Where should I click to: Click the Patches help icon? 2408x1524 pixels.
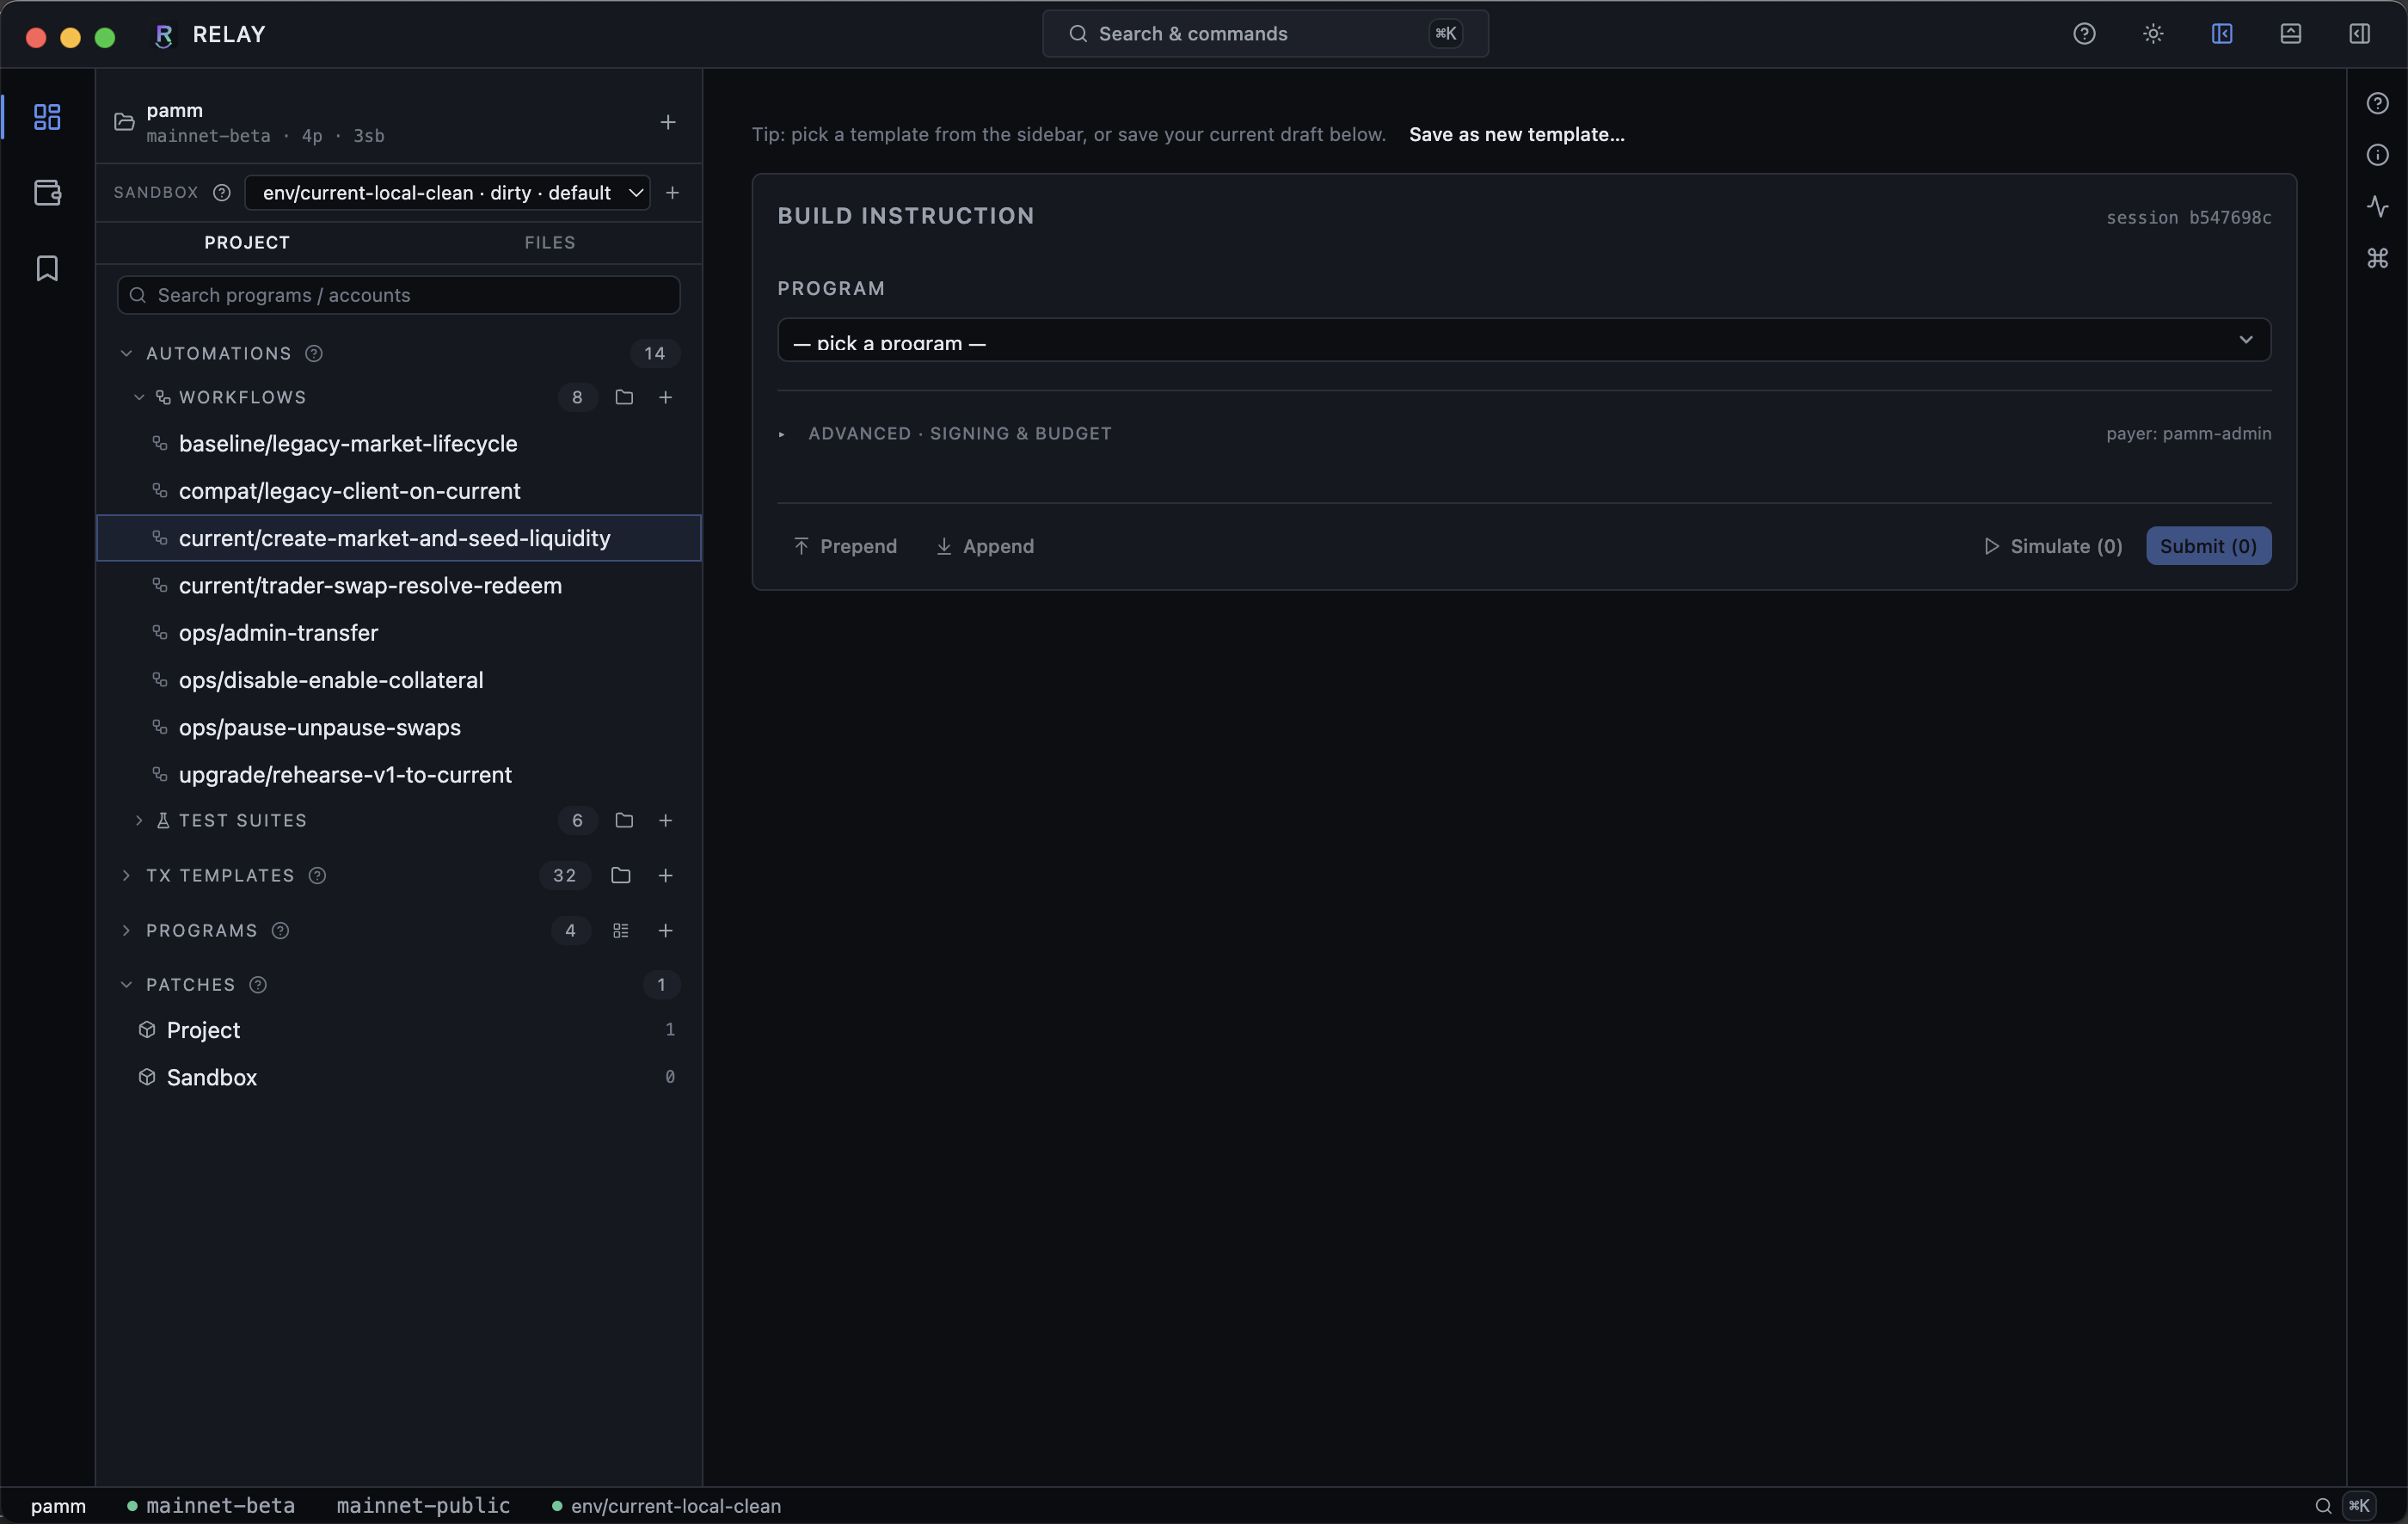pos(258,985)
